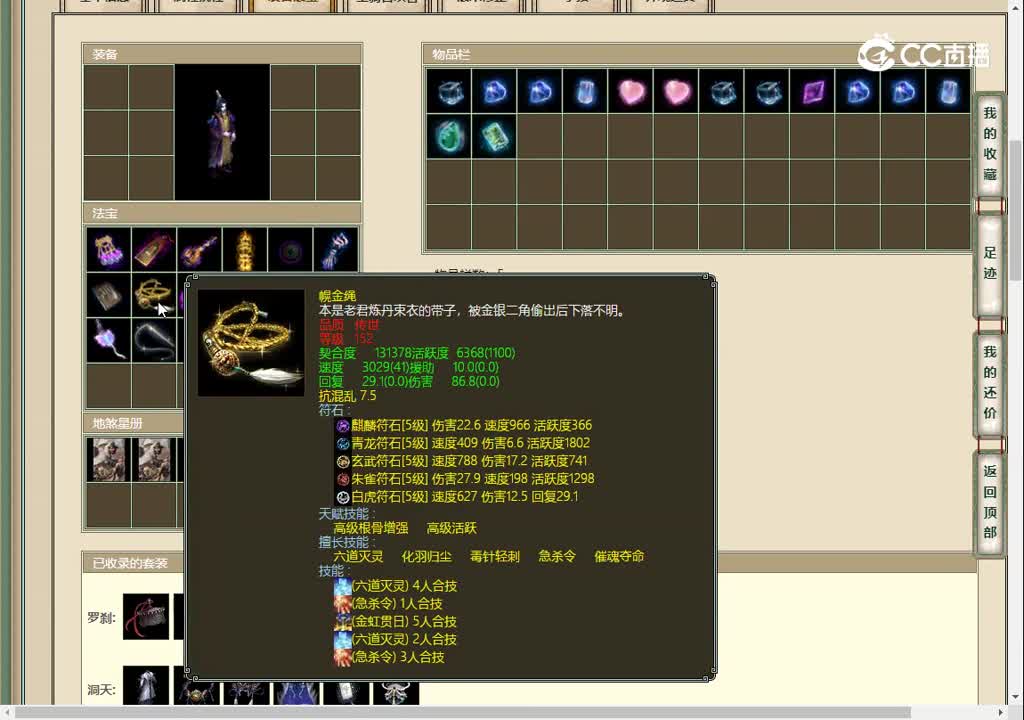This screenshot has width=1024, height=720.
Task: Click the white robe in the 洞天 suit row
Action: coord(146,685)
